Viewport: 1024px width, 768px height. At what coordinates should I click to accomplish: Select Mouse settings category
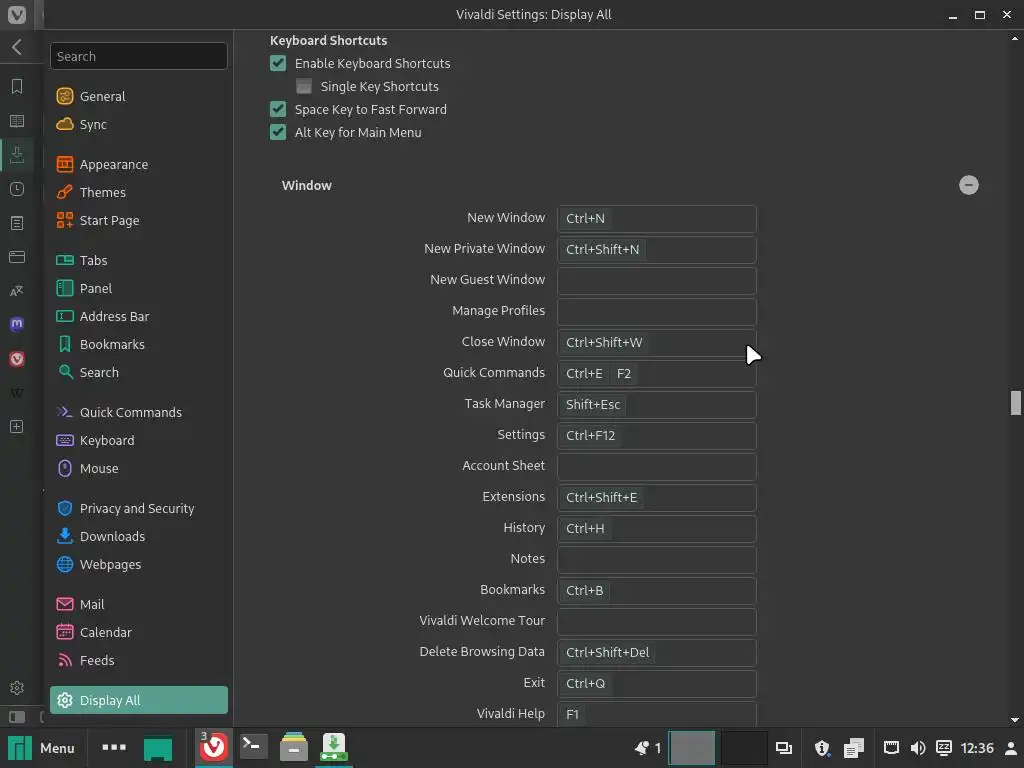click(x=138, y=468)
